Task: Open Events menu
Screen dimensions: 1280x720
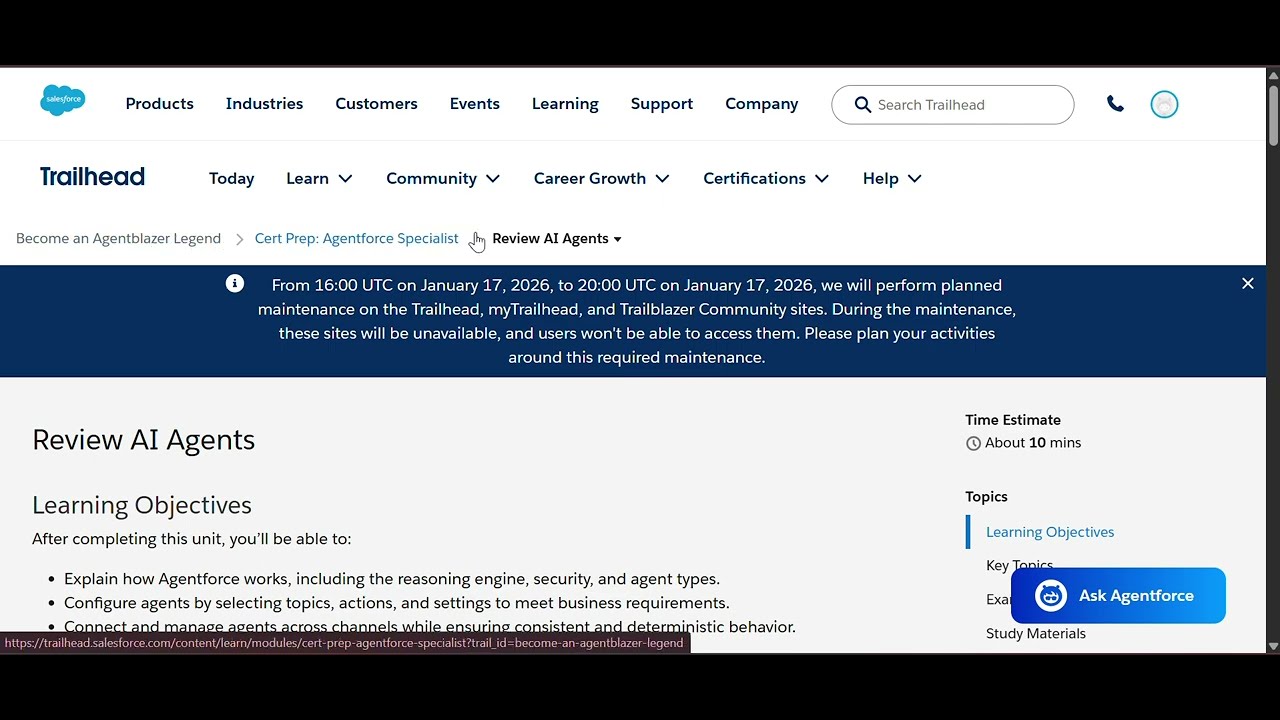Action: [474, 104]
